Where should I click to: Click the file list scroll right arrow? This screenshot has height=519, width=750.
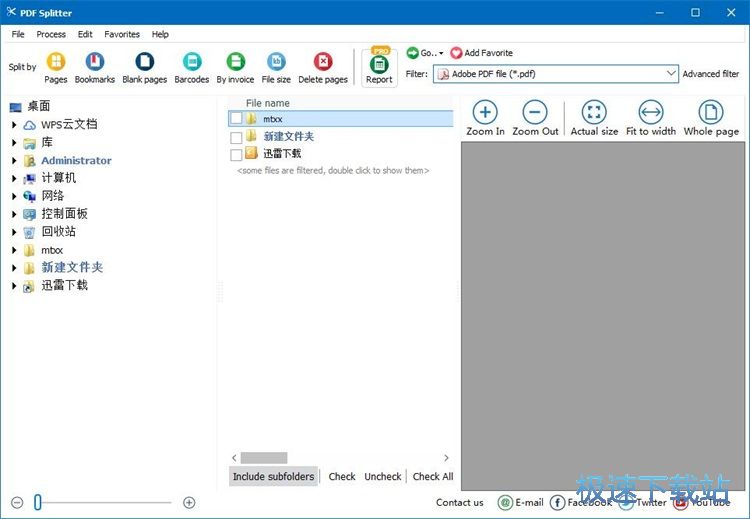coord(446,458)
